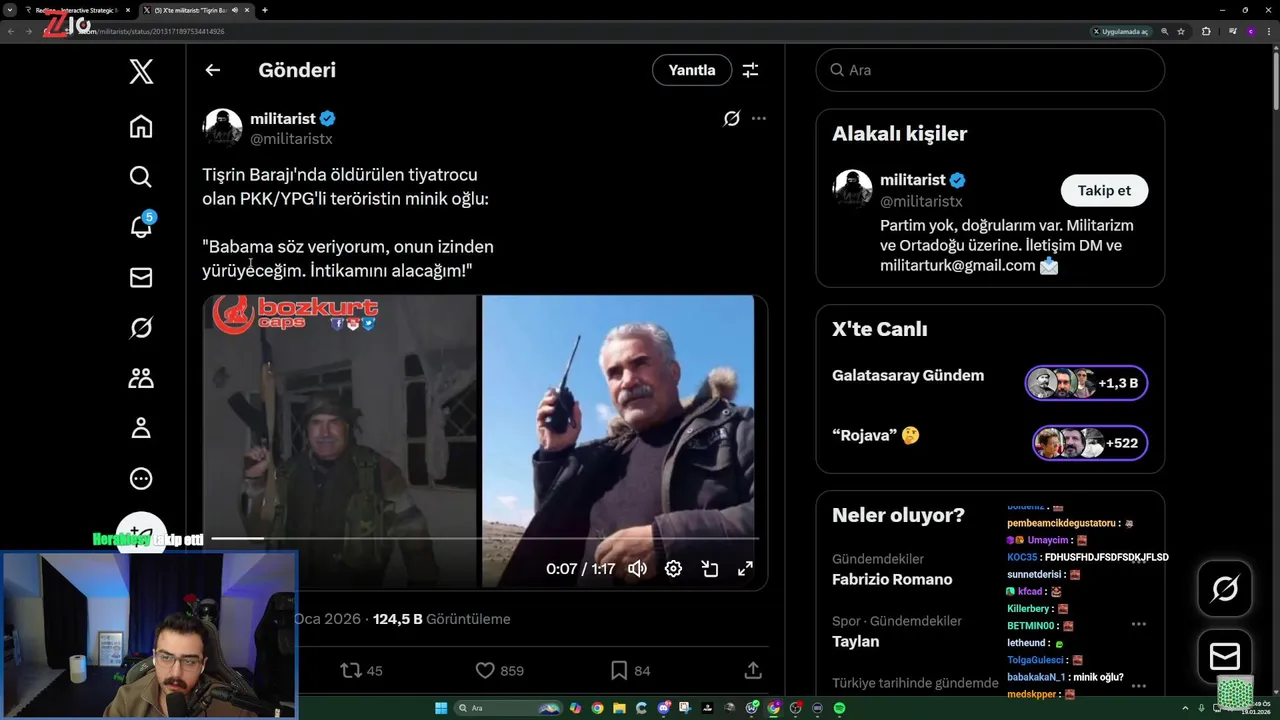Expand video to fullscreen
Image resolution: width=1280 pixels, height=720 pixels.
coord(745,568)
